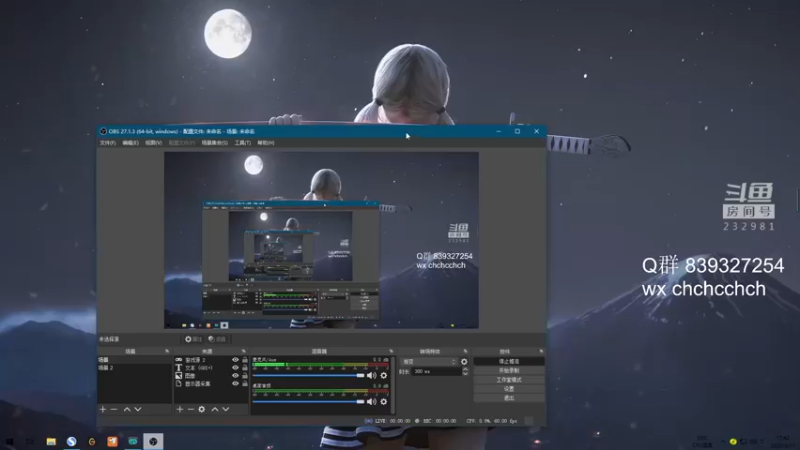Open the 文件(F) menu
Viewport: 800px width, 450px height.
click(x=108, y=143)
